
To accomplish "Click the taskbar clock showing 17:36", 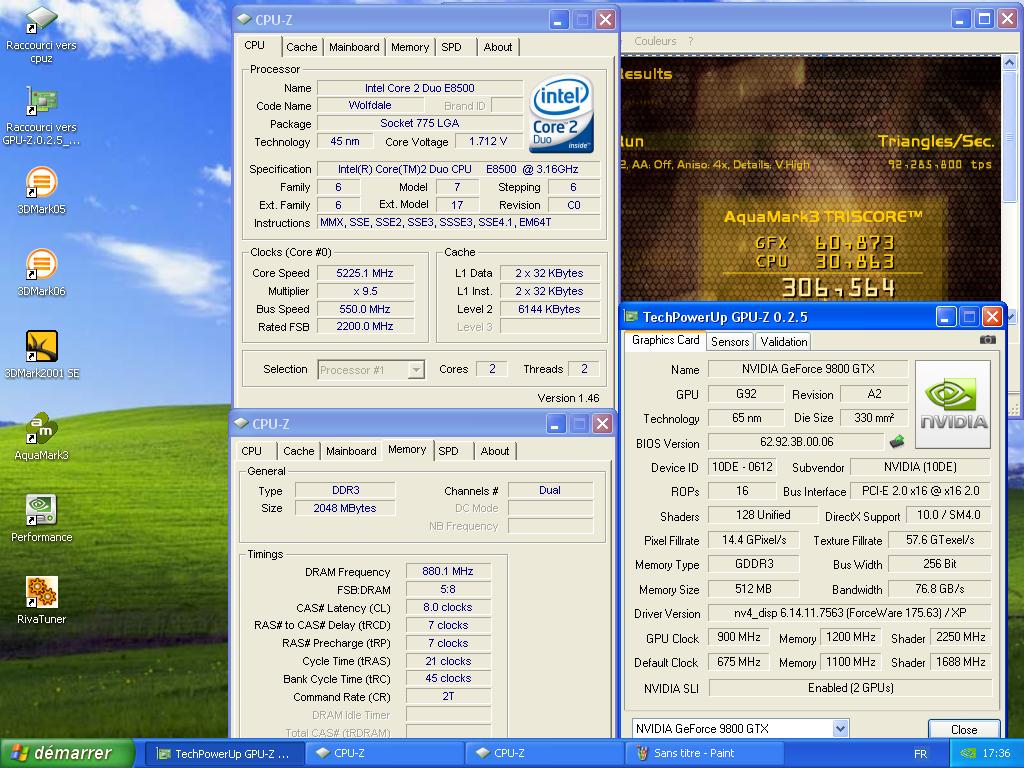I will [x=996, y=754].
